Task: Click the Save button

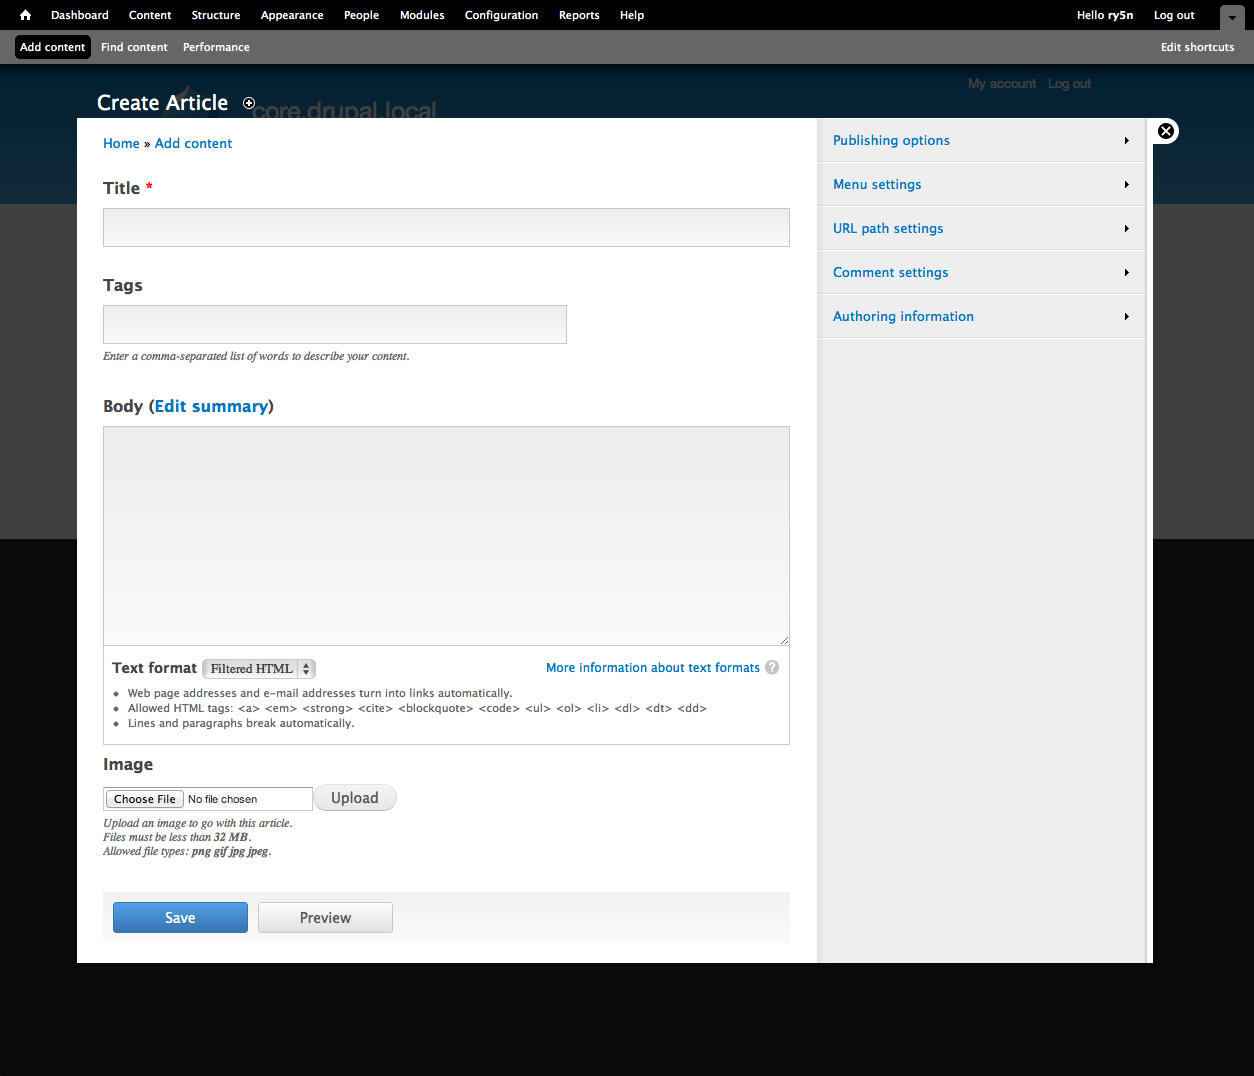Action: click(x=180, y=918)
